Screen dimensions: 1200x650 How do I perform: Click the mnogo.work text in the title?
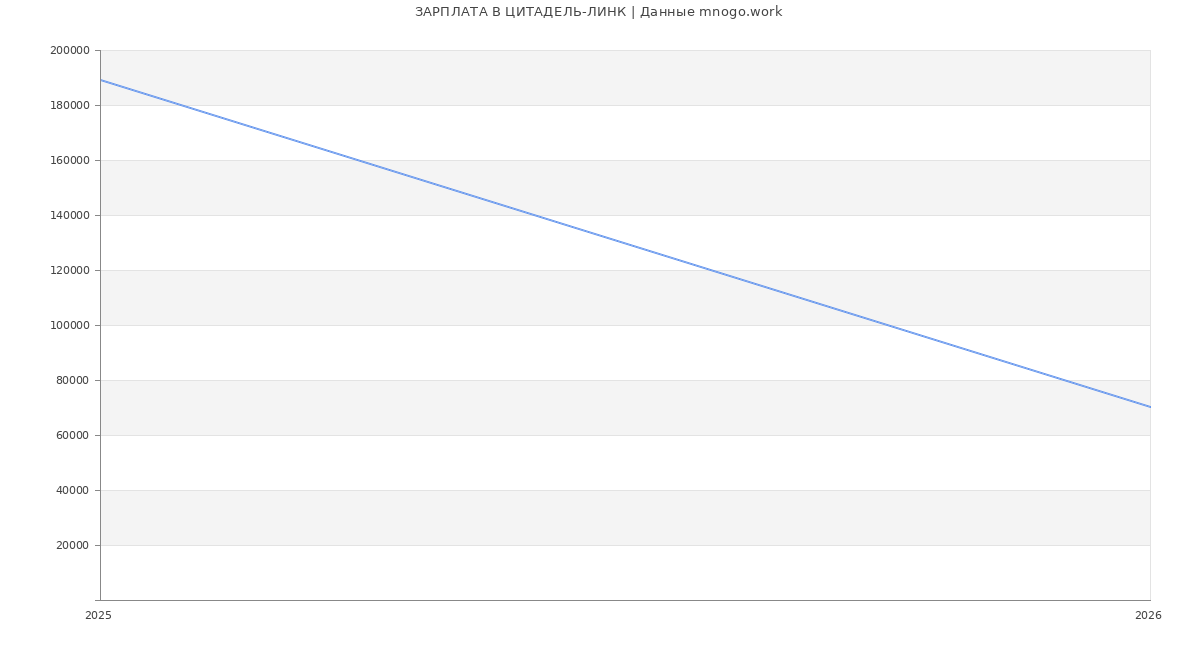point(740,12)
